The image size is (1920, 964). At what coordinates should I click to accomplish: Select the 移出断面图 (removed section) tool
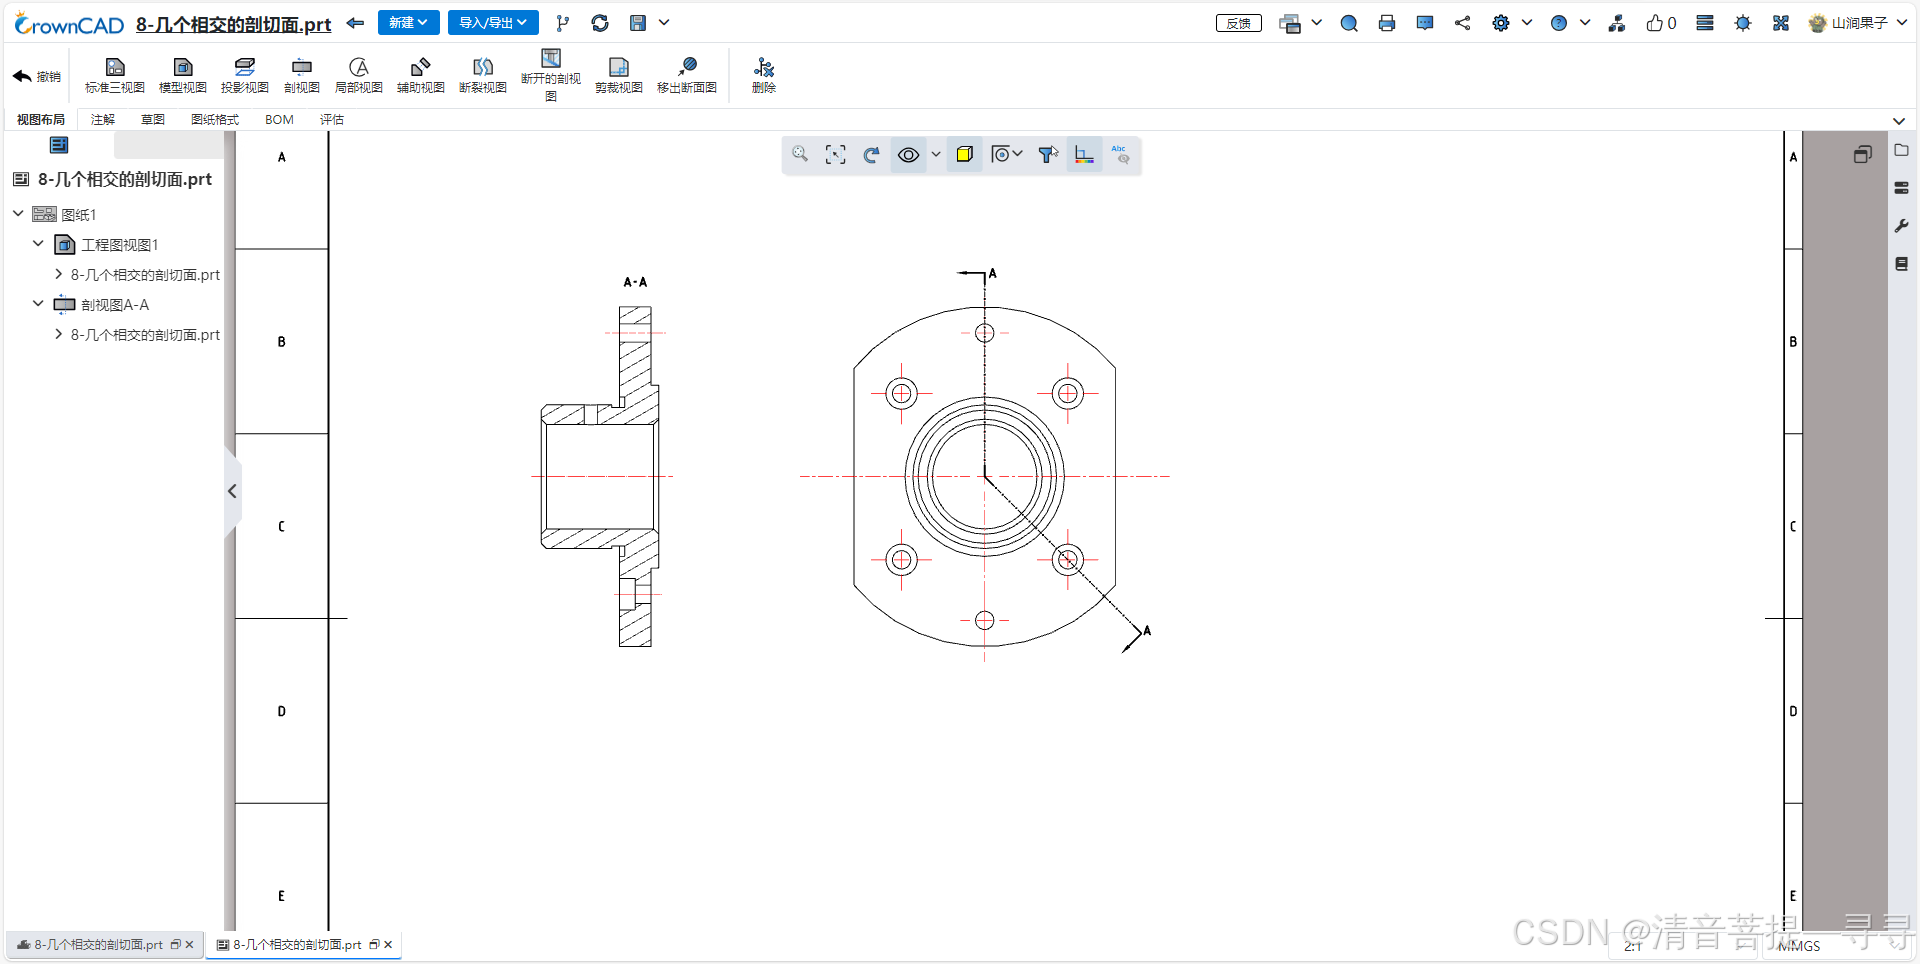687,76
